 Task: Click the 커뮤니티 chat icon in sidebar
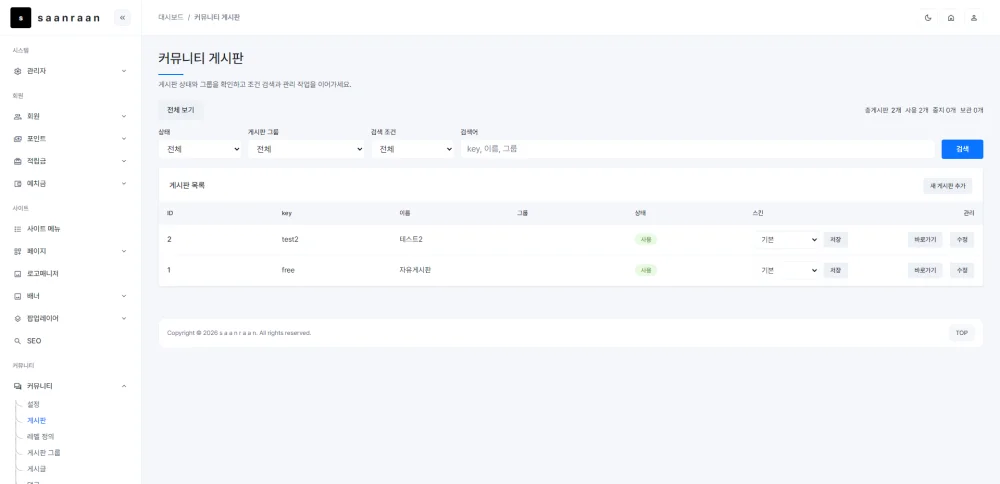coord(18,386)
